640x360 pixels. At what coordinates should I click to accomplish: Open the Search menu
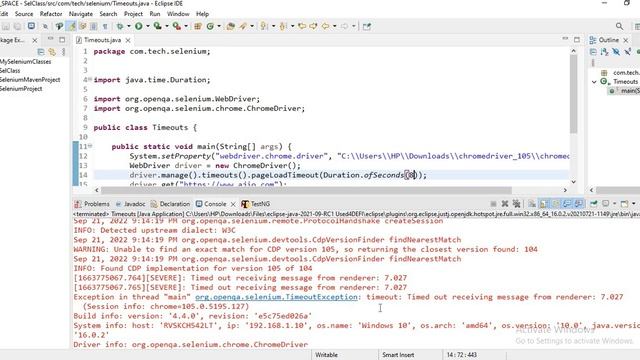108,14
